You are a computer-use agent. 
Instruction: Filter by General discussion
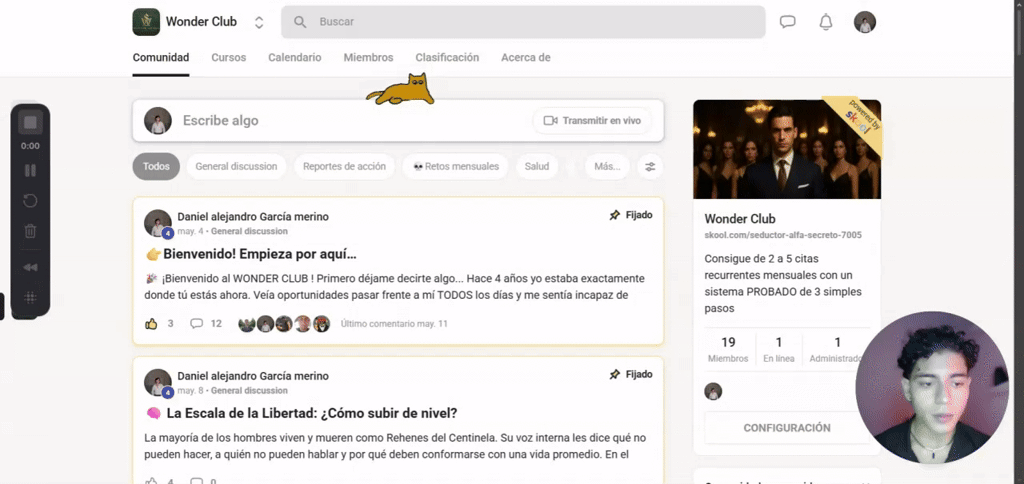pos(236,167)
